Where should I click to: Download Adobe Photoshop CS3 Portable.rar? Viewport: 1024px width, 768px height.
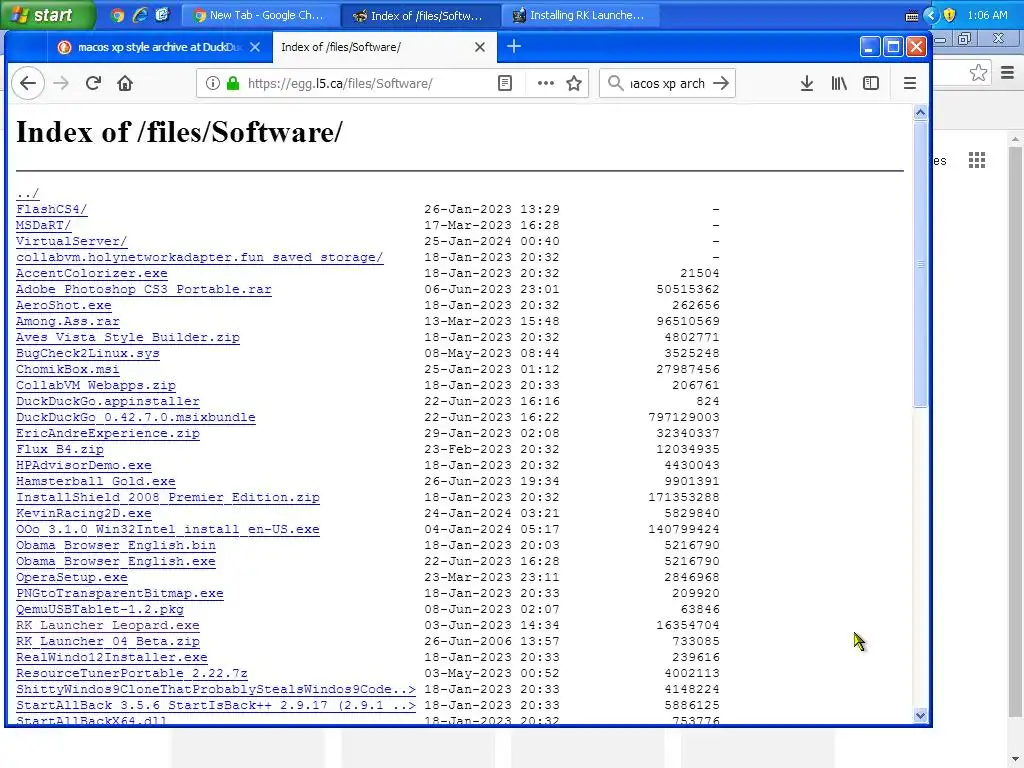pos(144,289)
